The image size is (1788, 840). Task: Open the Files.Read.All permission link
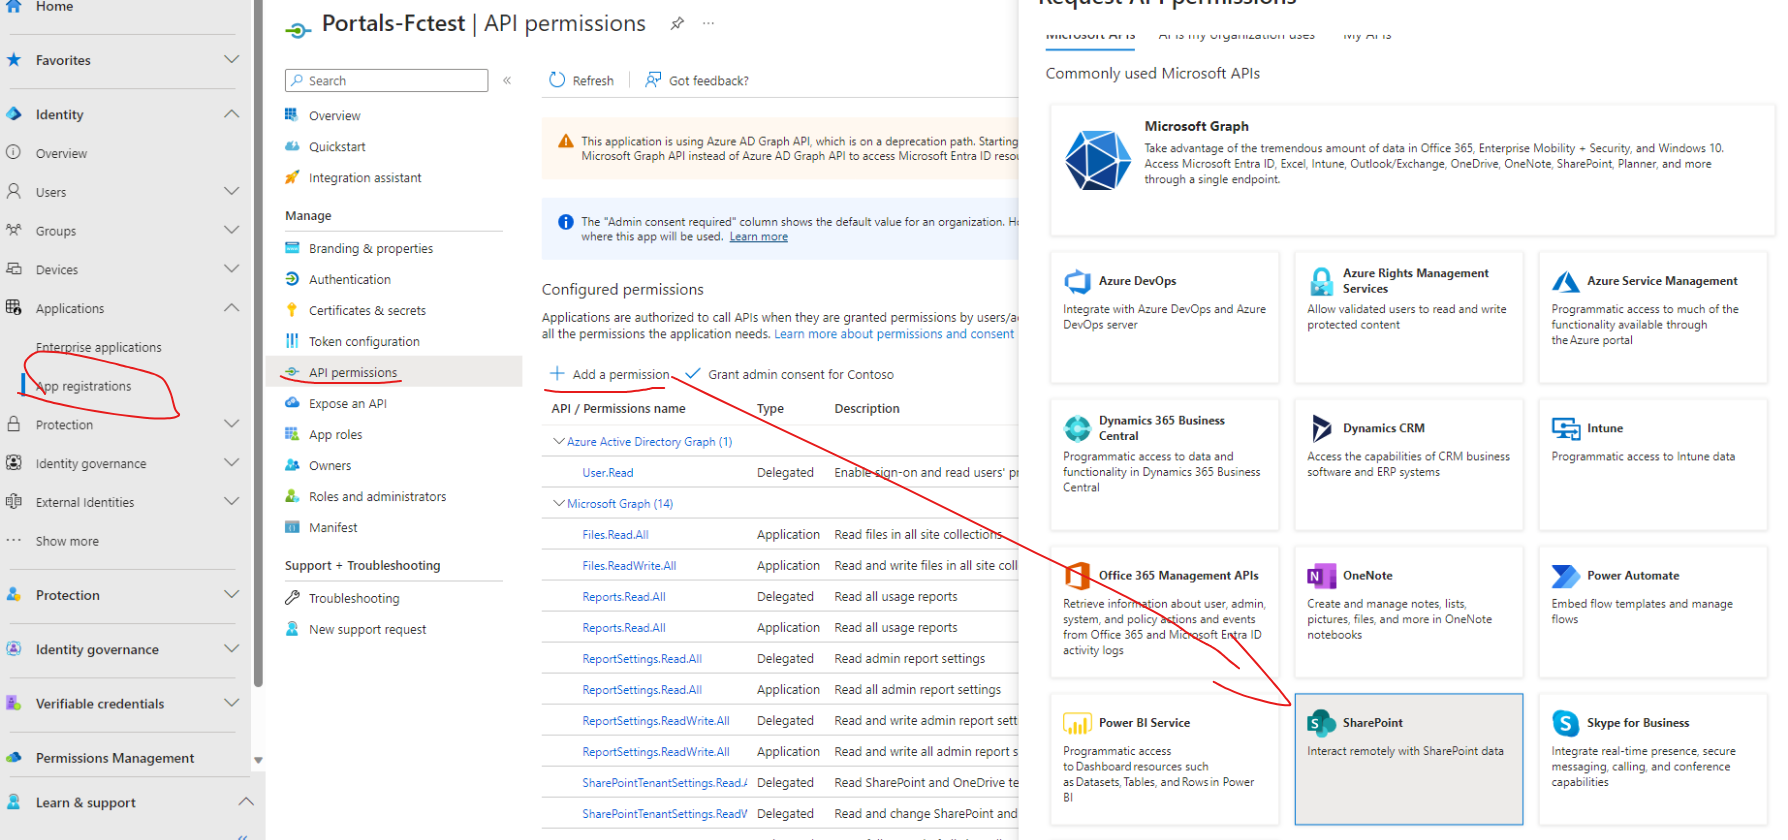(615, 535)
